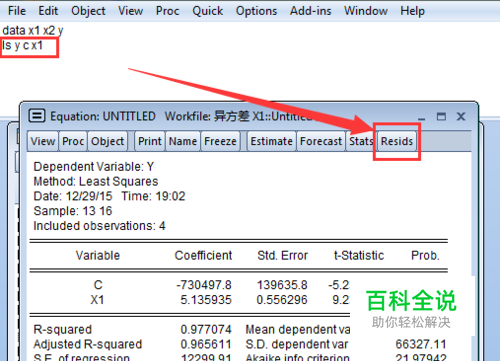Click the Std. Error column header
Viewport: 500px width, 361px height.
[x=282, y=256]
